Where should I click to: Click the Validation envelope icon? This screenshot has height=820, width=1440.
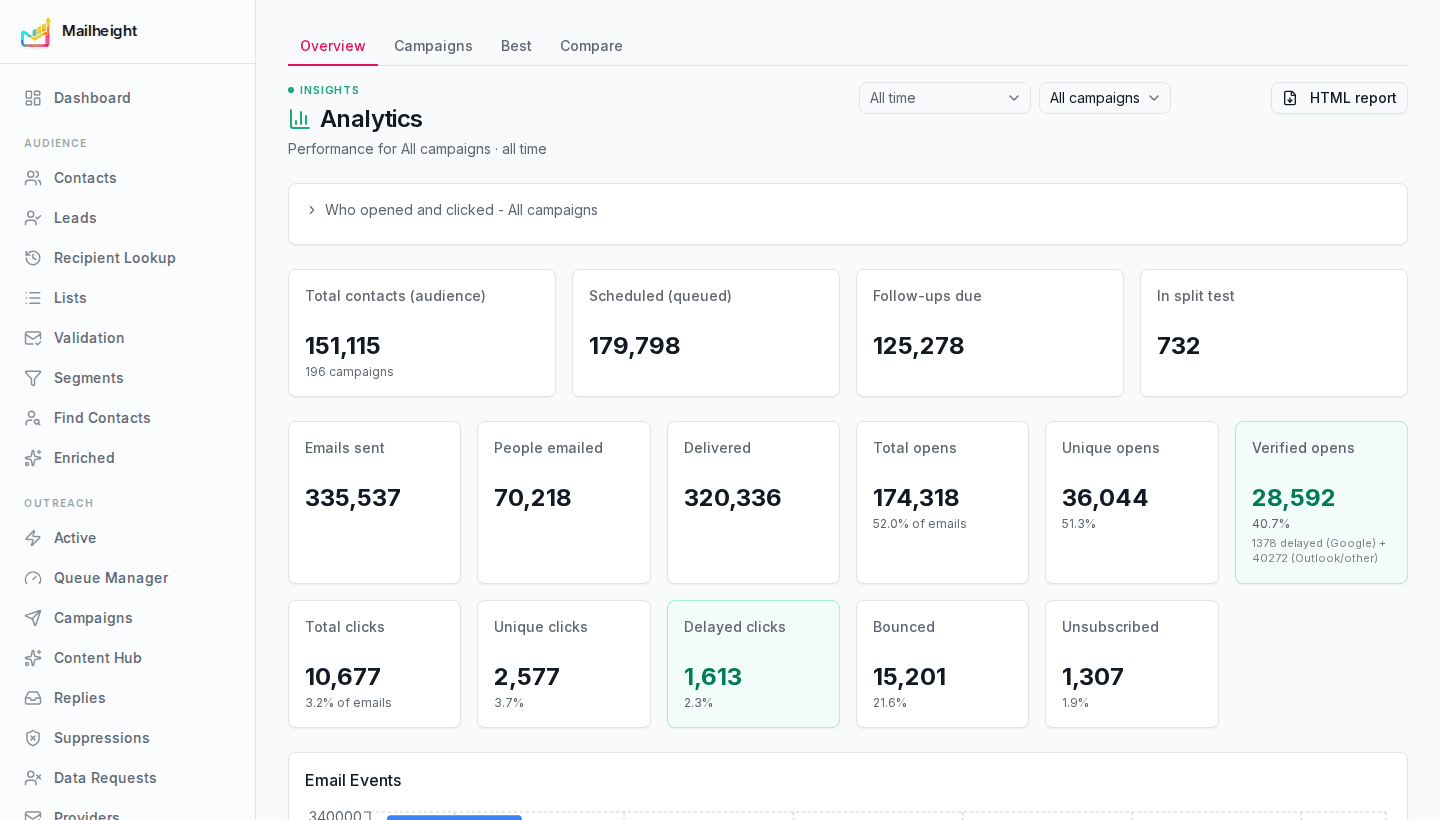[33, 338]
